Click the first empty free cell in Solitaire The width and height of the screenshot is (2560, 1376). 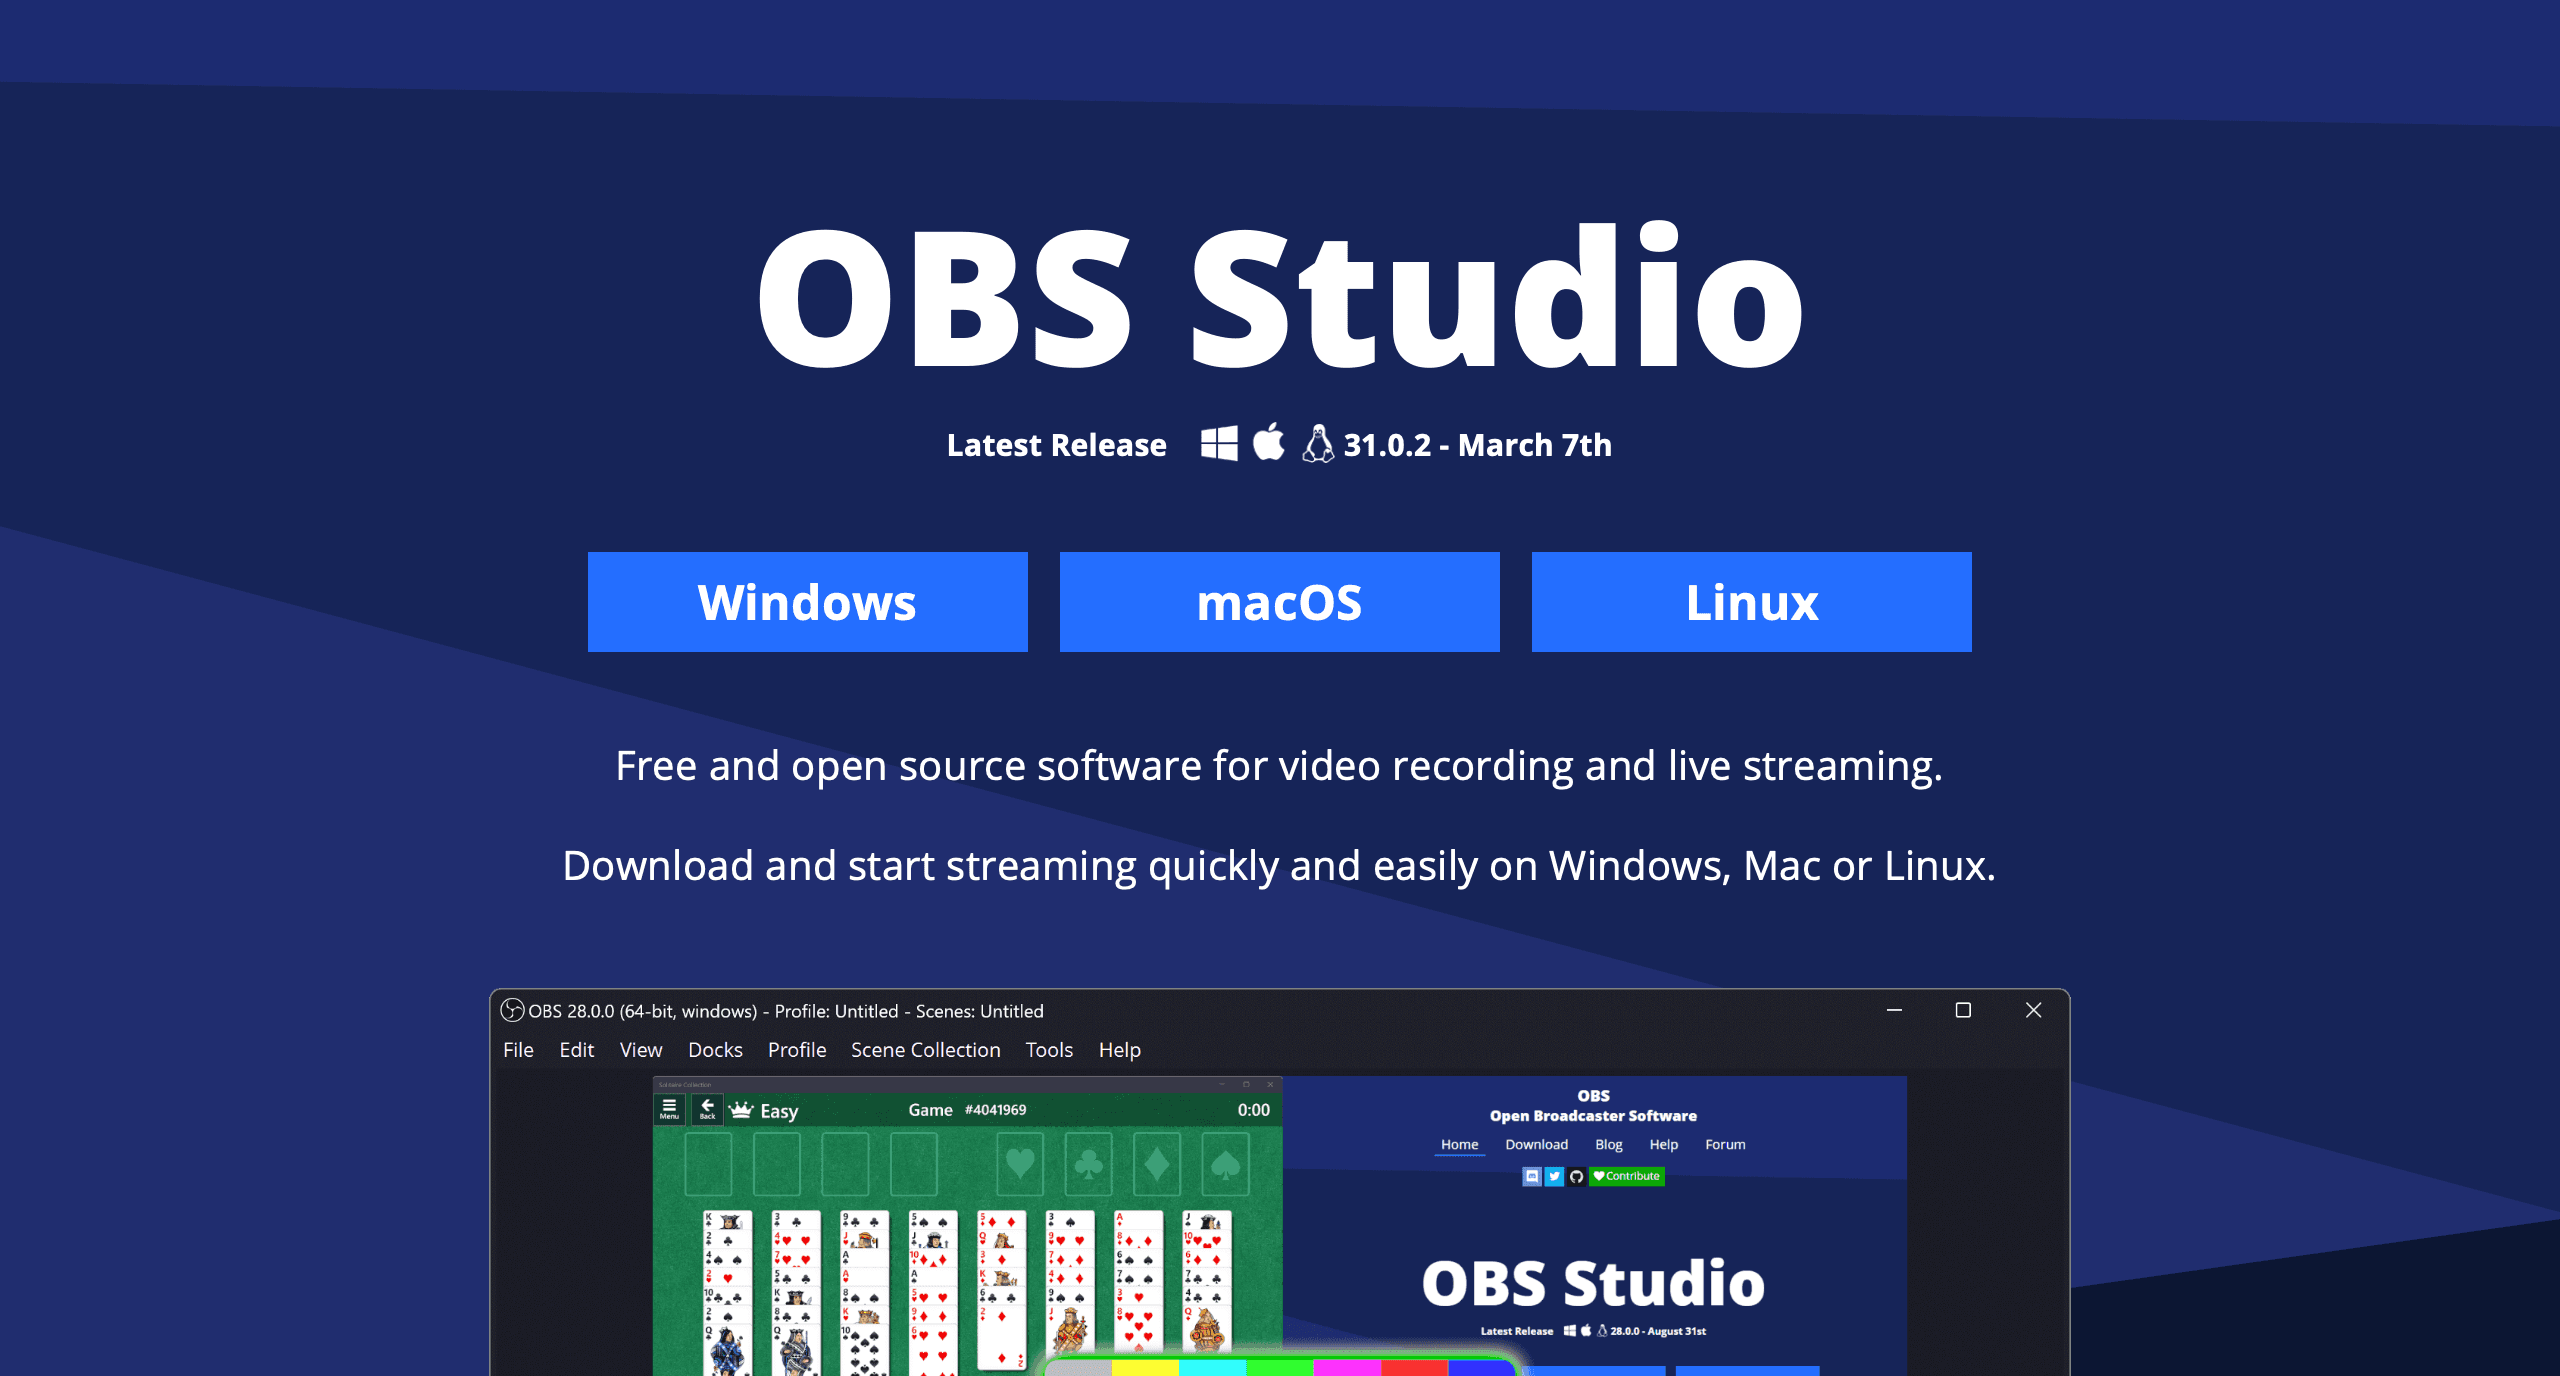(x=708, y=1163)
